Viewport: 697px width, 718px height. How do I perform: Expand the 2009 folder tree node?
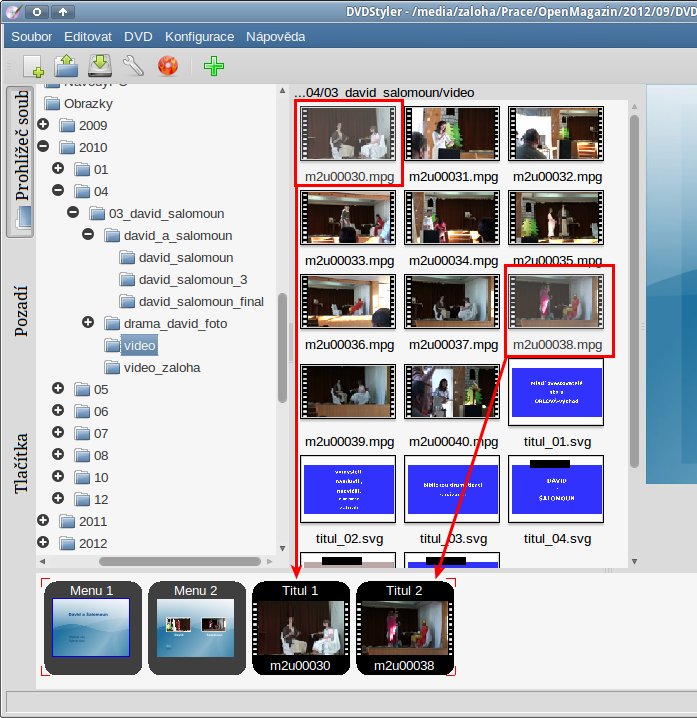(43, 125)
